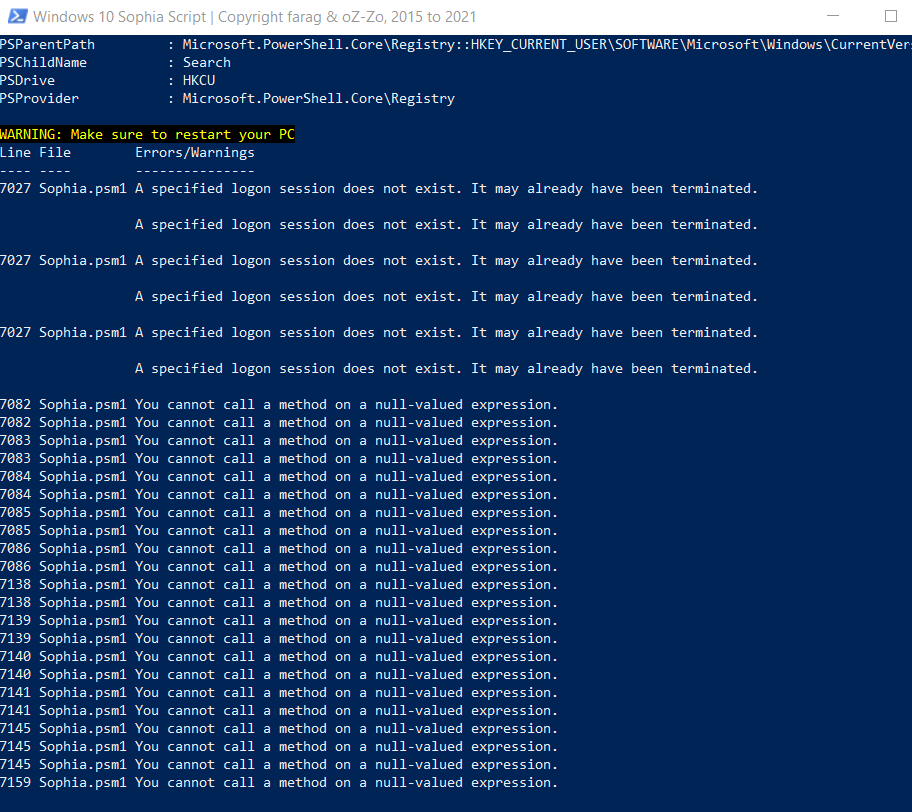Click the File column header
Screen dimensions: 912x812
pyautogui.click(x=54, y=152)
